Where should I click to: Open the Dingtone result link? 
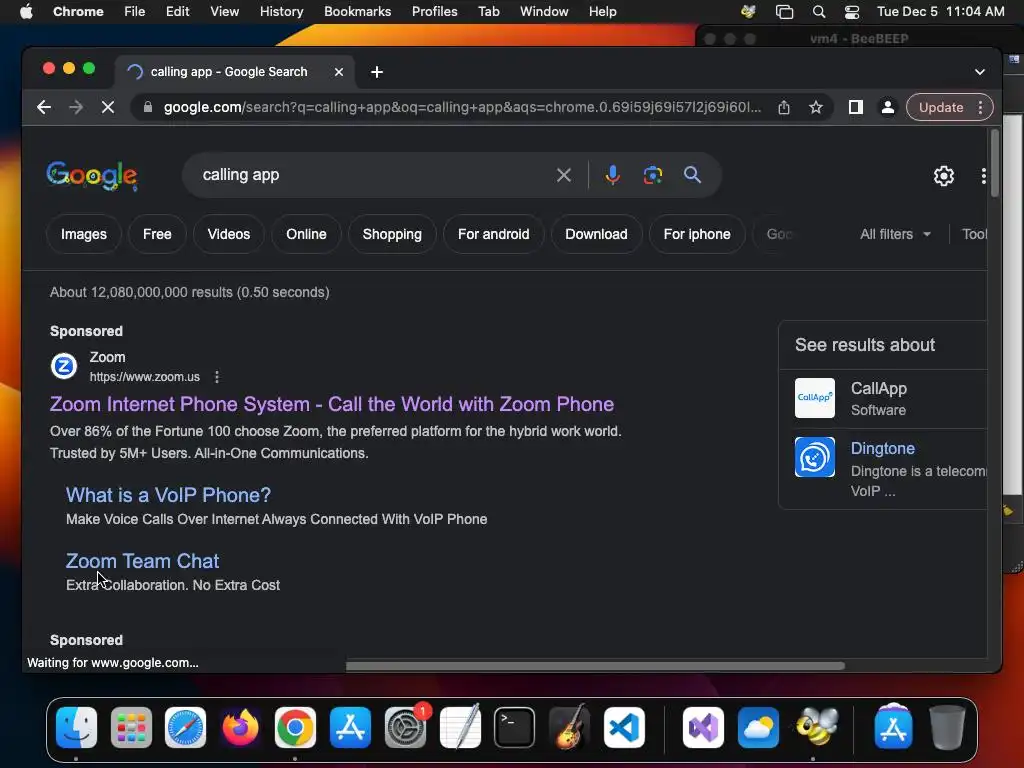[882, 449]
